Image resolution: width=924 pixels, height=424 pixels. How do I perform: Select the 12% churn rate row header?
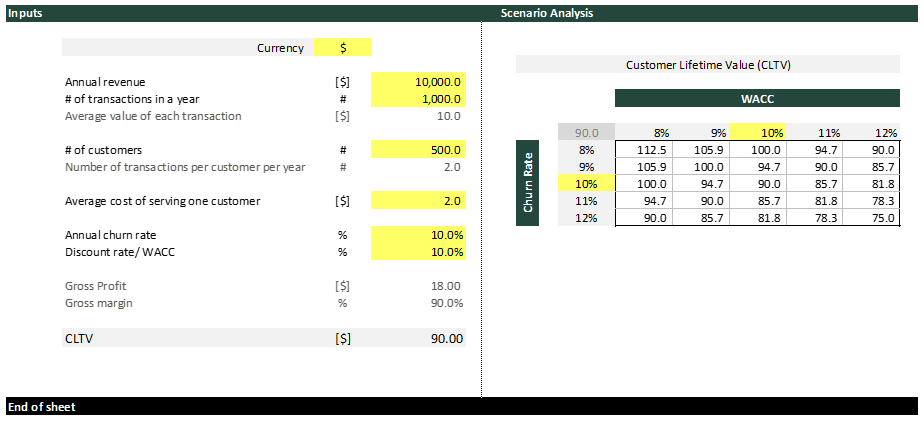tap(586, 218)
